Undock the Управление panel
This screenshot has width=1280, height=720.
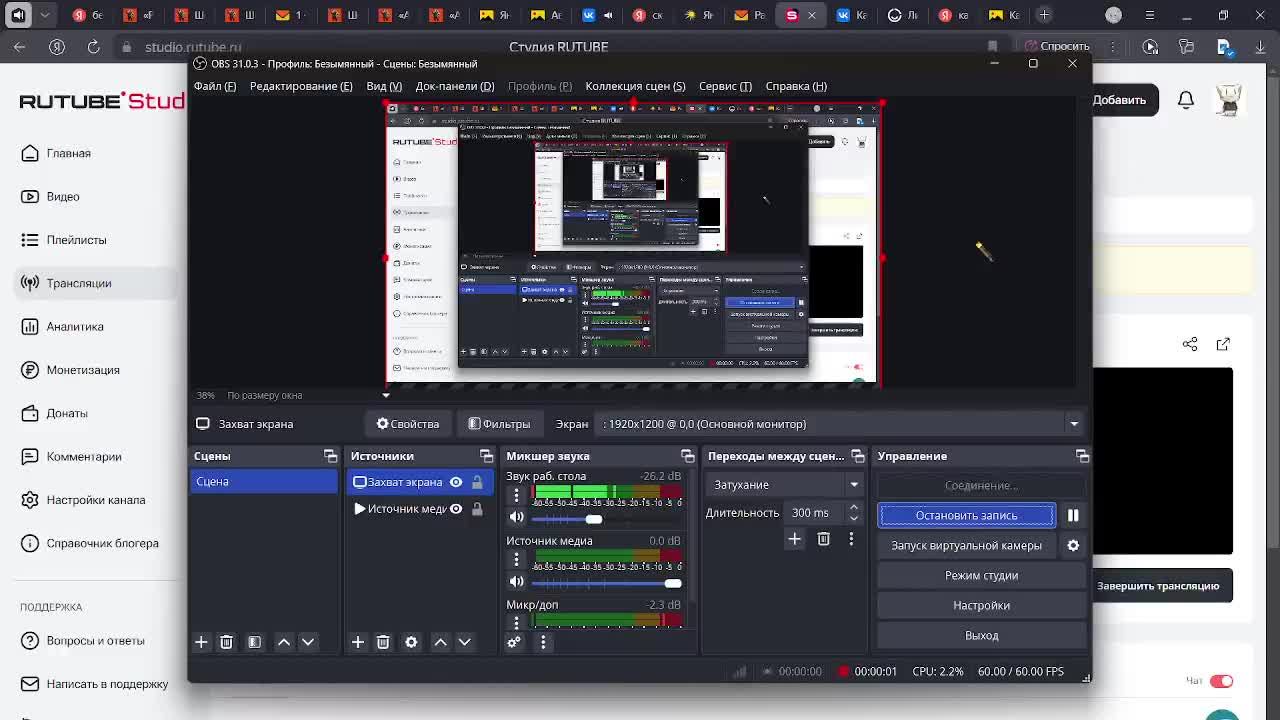[x=1082, y=456]
